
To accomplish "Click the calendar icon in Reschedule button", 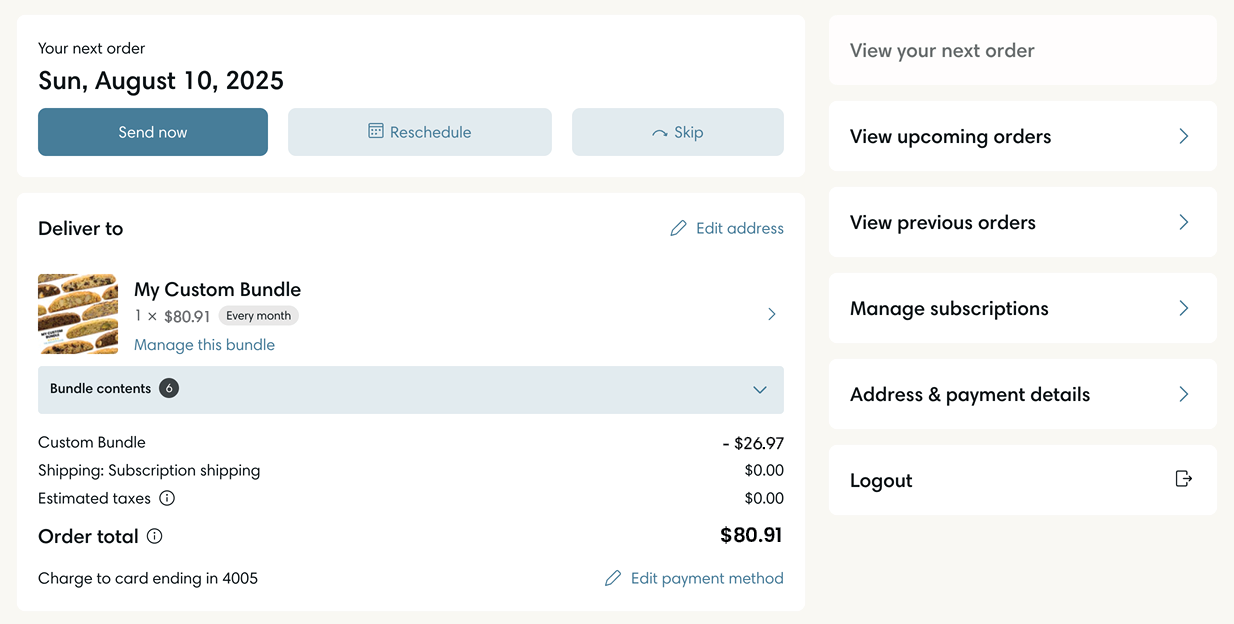I will pyautogui.click(x=376, y=131).
